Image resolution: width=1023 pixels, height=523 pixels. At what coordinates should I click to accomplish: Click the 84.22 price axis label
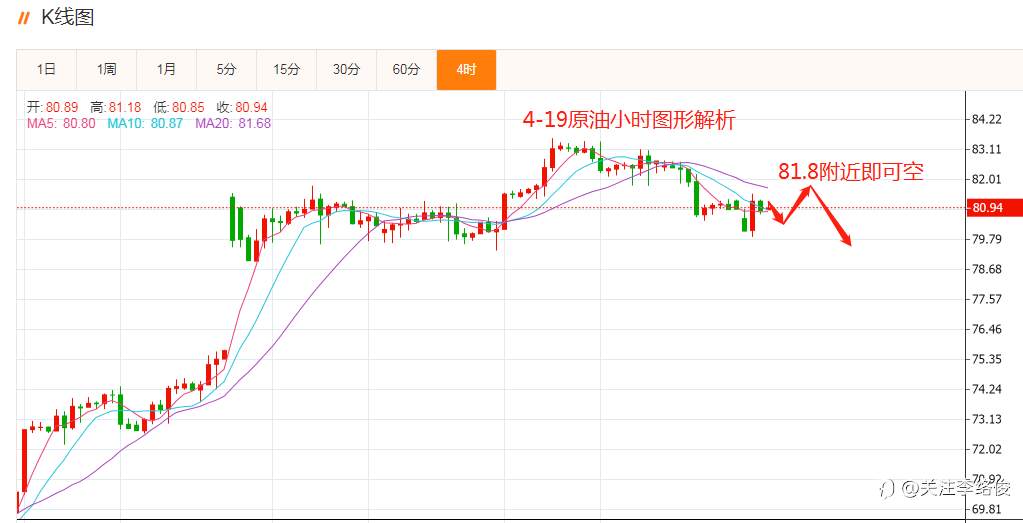(986, 119)
